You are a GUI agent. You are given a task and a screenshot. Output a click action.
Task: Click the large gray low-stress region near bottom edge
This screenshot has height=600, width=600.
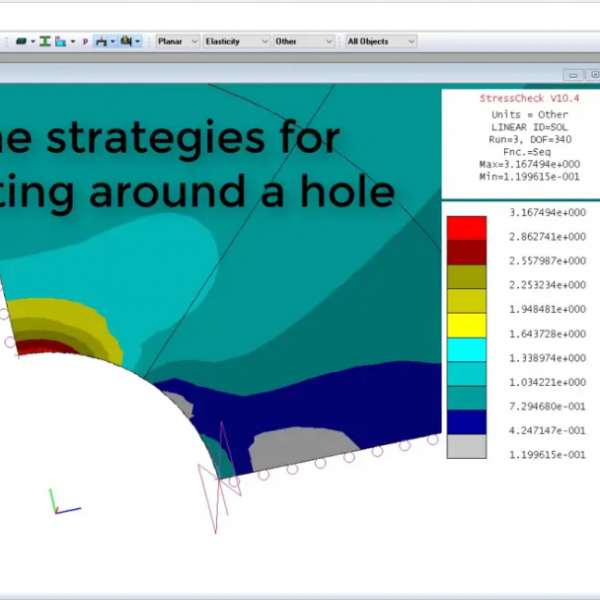click(x=302, y=448)
